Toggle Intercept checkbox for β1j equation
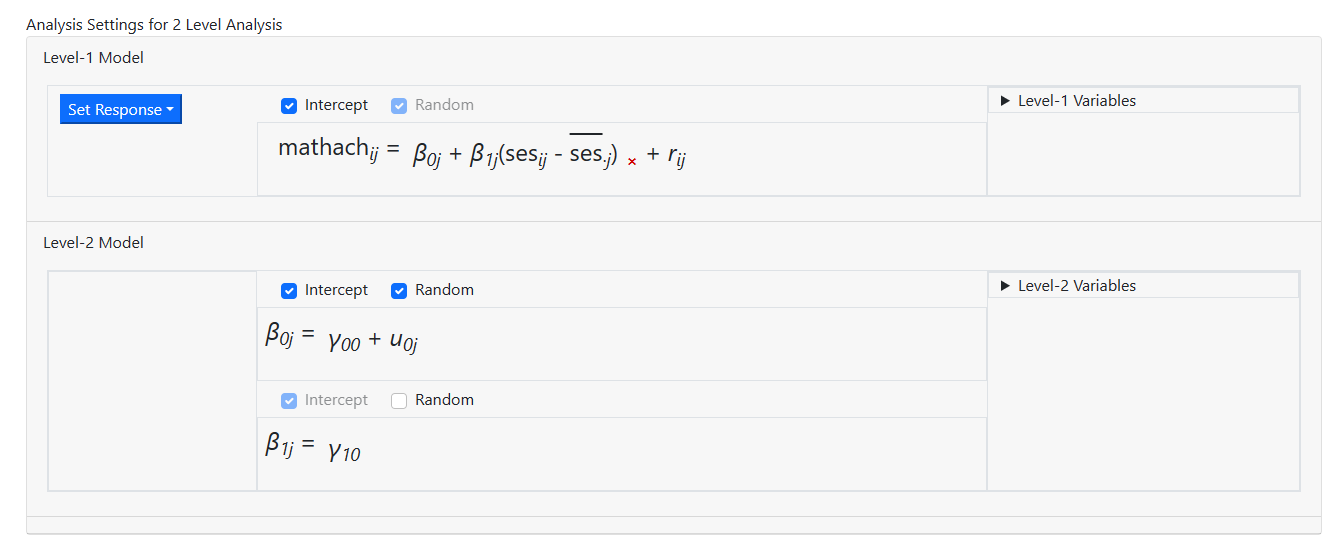This screenshot has width=1343, height=549. (289, 400)
